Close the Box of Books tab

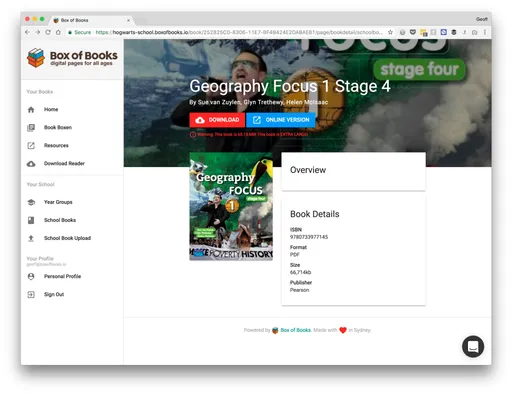click(x=128, y=20)
